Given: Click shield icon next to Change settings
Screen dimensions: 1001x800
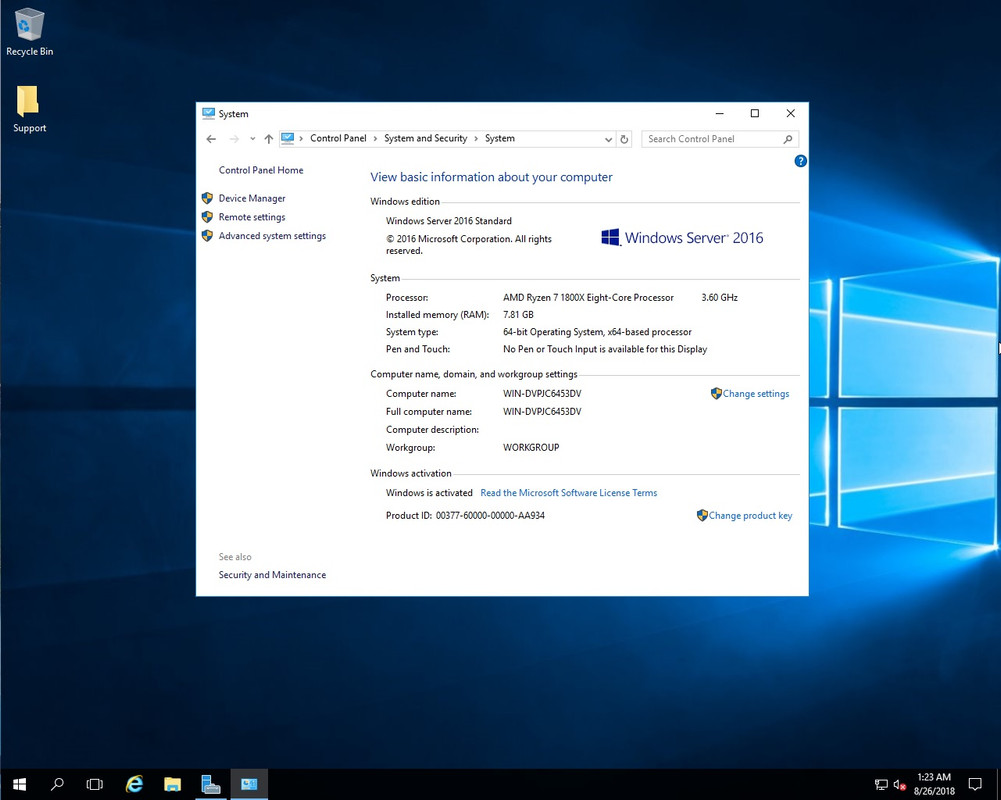Looking at the screenshot, I should pyautogui.click(x=716, y=393).
